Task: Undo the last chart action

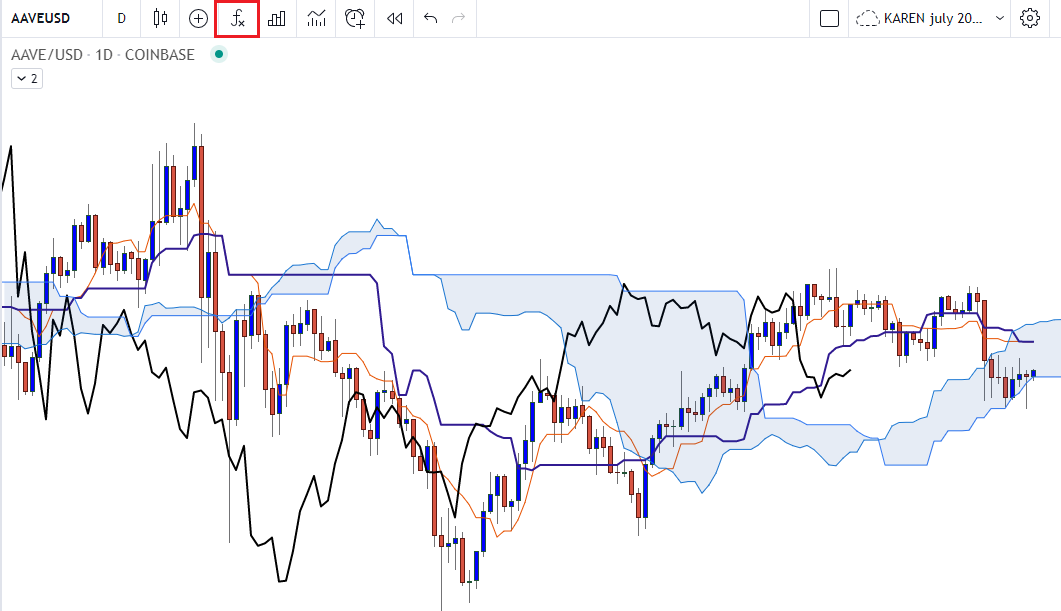Action: 428,18
